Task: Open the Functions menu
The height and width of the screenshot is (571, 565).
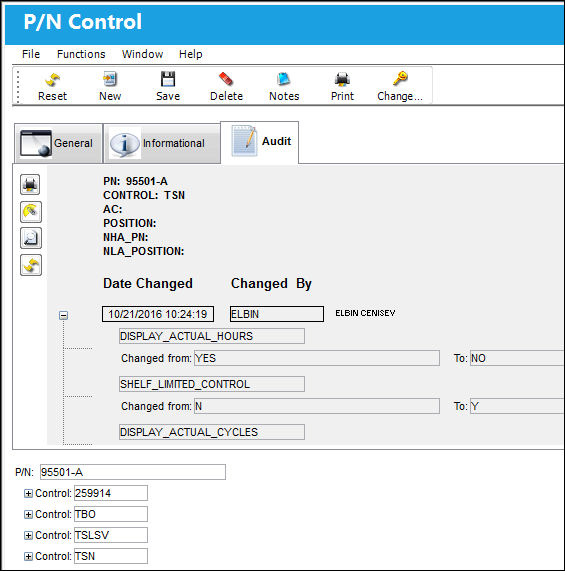Action: coord(81,54)
